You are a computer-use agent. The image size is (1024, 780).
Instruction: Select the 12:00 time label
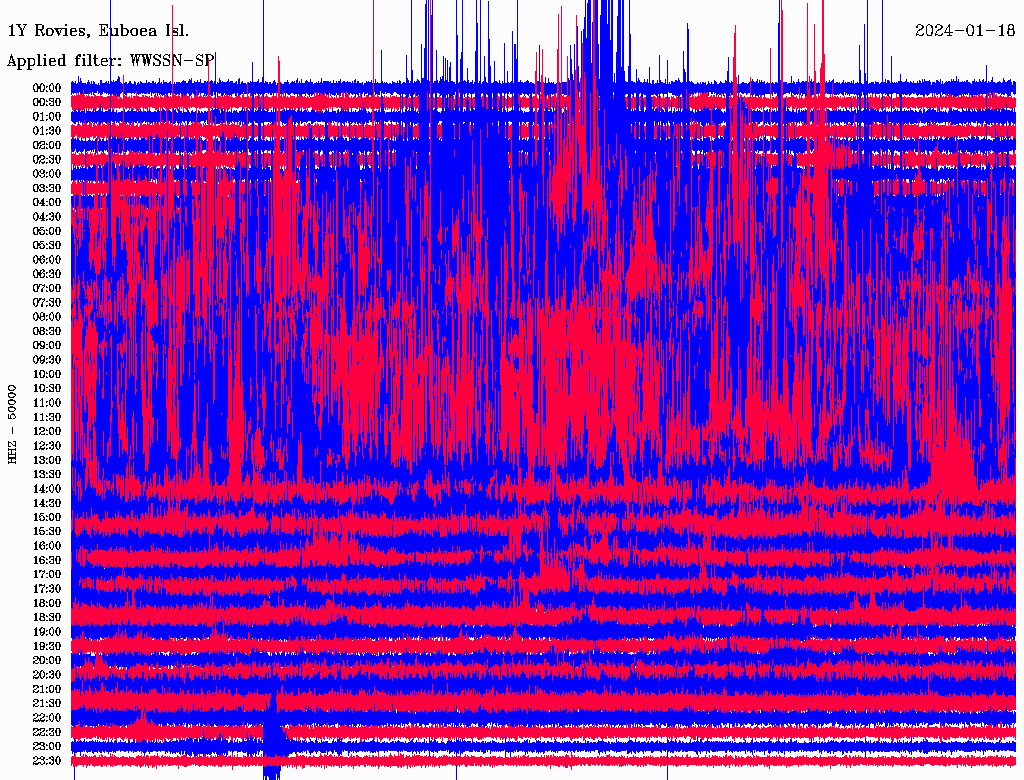[x=47, y=431]
